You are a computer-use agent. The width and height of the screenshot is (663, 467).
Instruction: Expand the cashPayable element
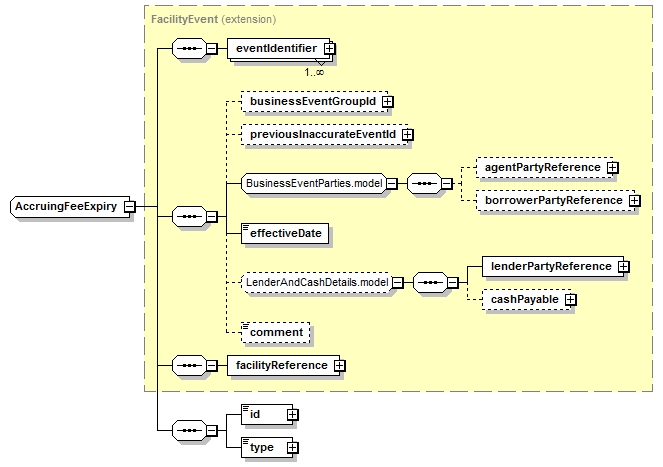[x=570, y=300]
